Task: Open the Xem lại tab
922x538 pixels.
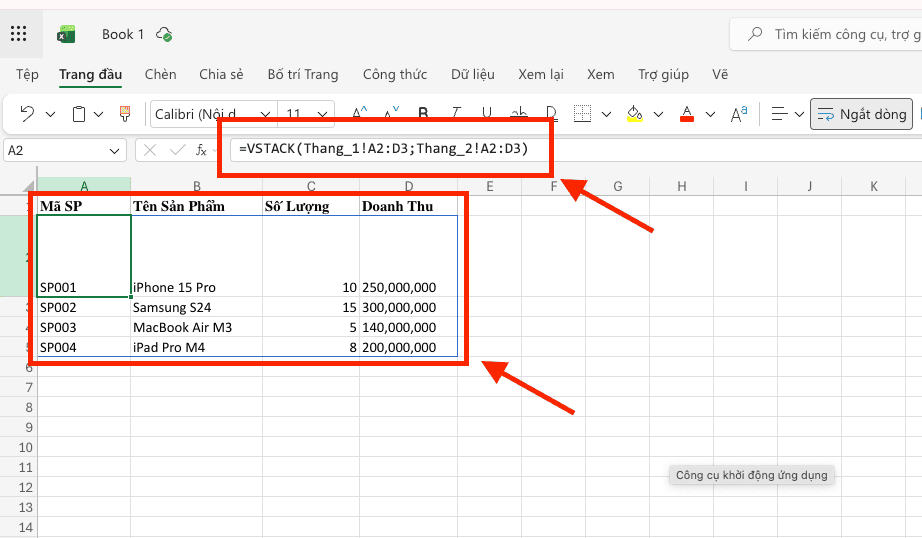Action: (x=541, y=74)
